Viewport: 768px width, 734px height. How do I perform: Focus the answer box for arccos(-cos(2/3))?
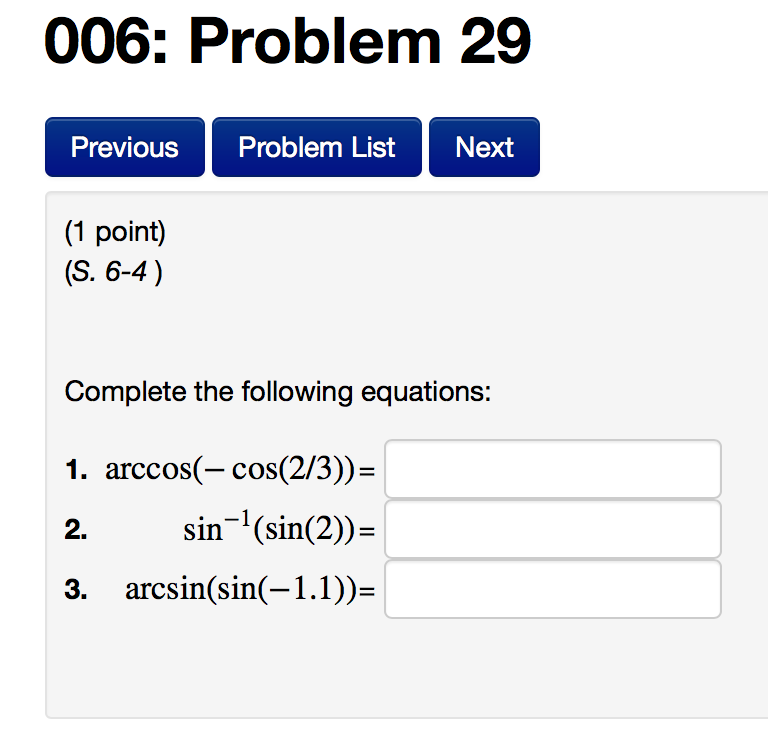pos(552,469)
